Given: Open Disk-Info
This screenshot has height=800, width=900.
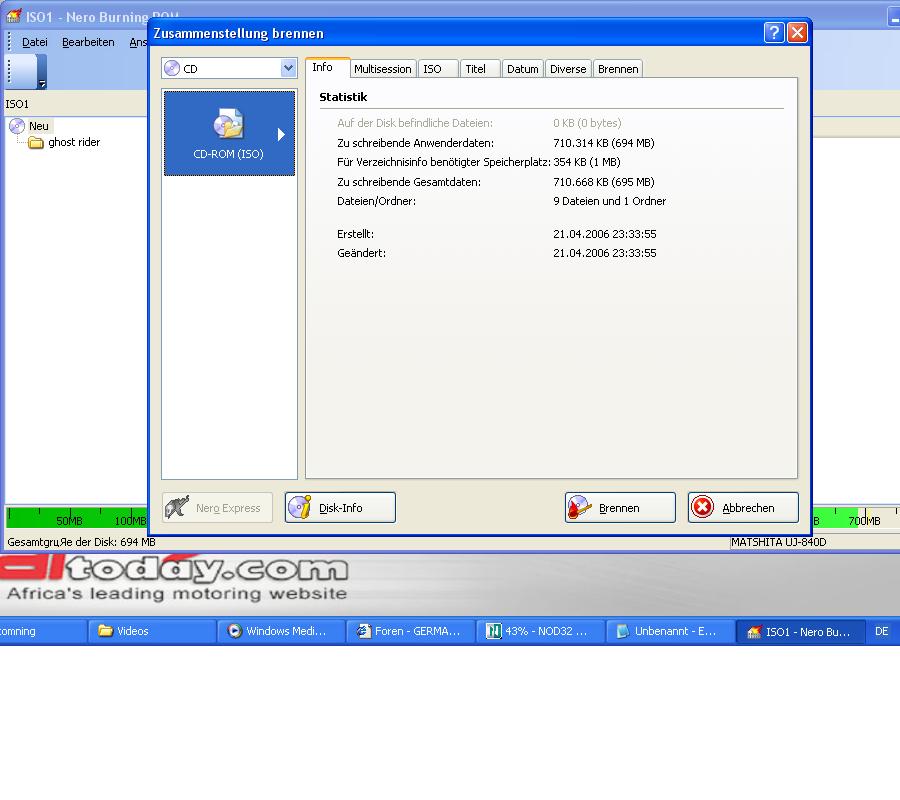Looking at the screenshot, I should point(340,507).
